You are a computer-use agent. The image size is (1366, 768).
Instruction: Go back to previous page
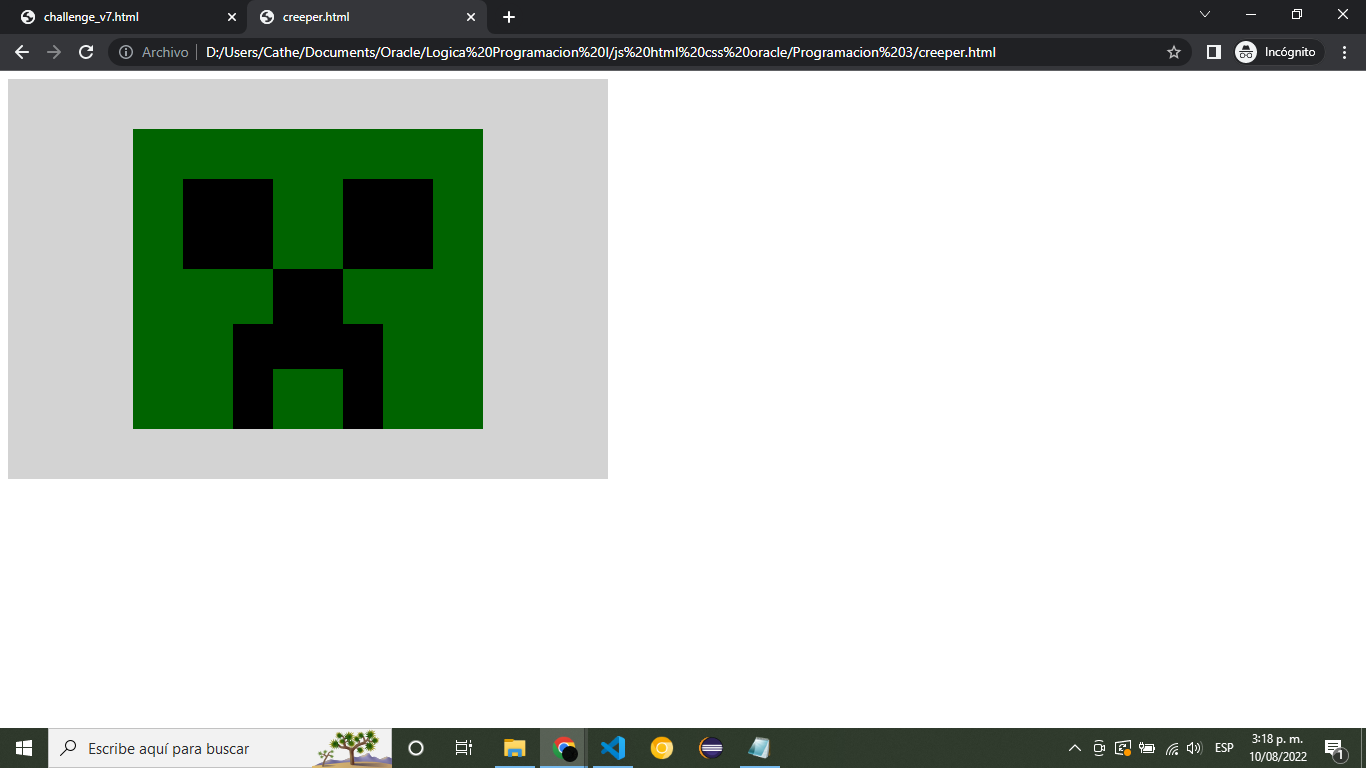(x=22, y=52)
